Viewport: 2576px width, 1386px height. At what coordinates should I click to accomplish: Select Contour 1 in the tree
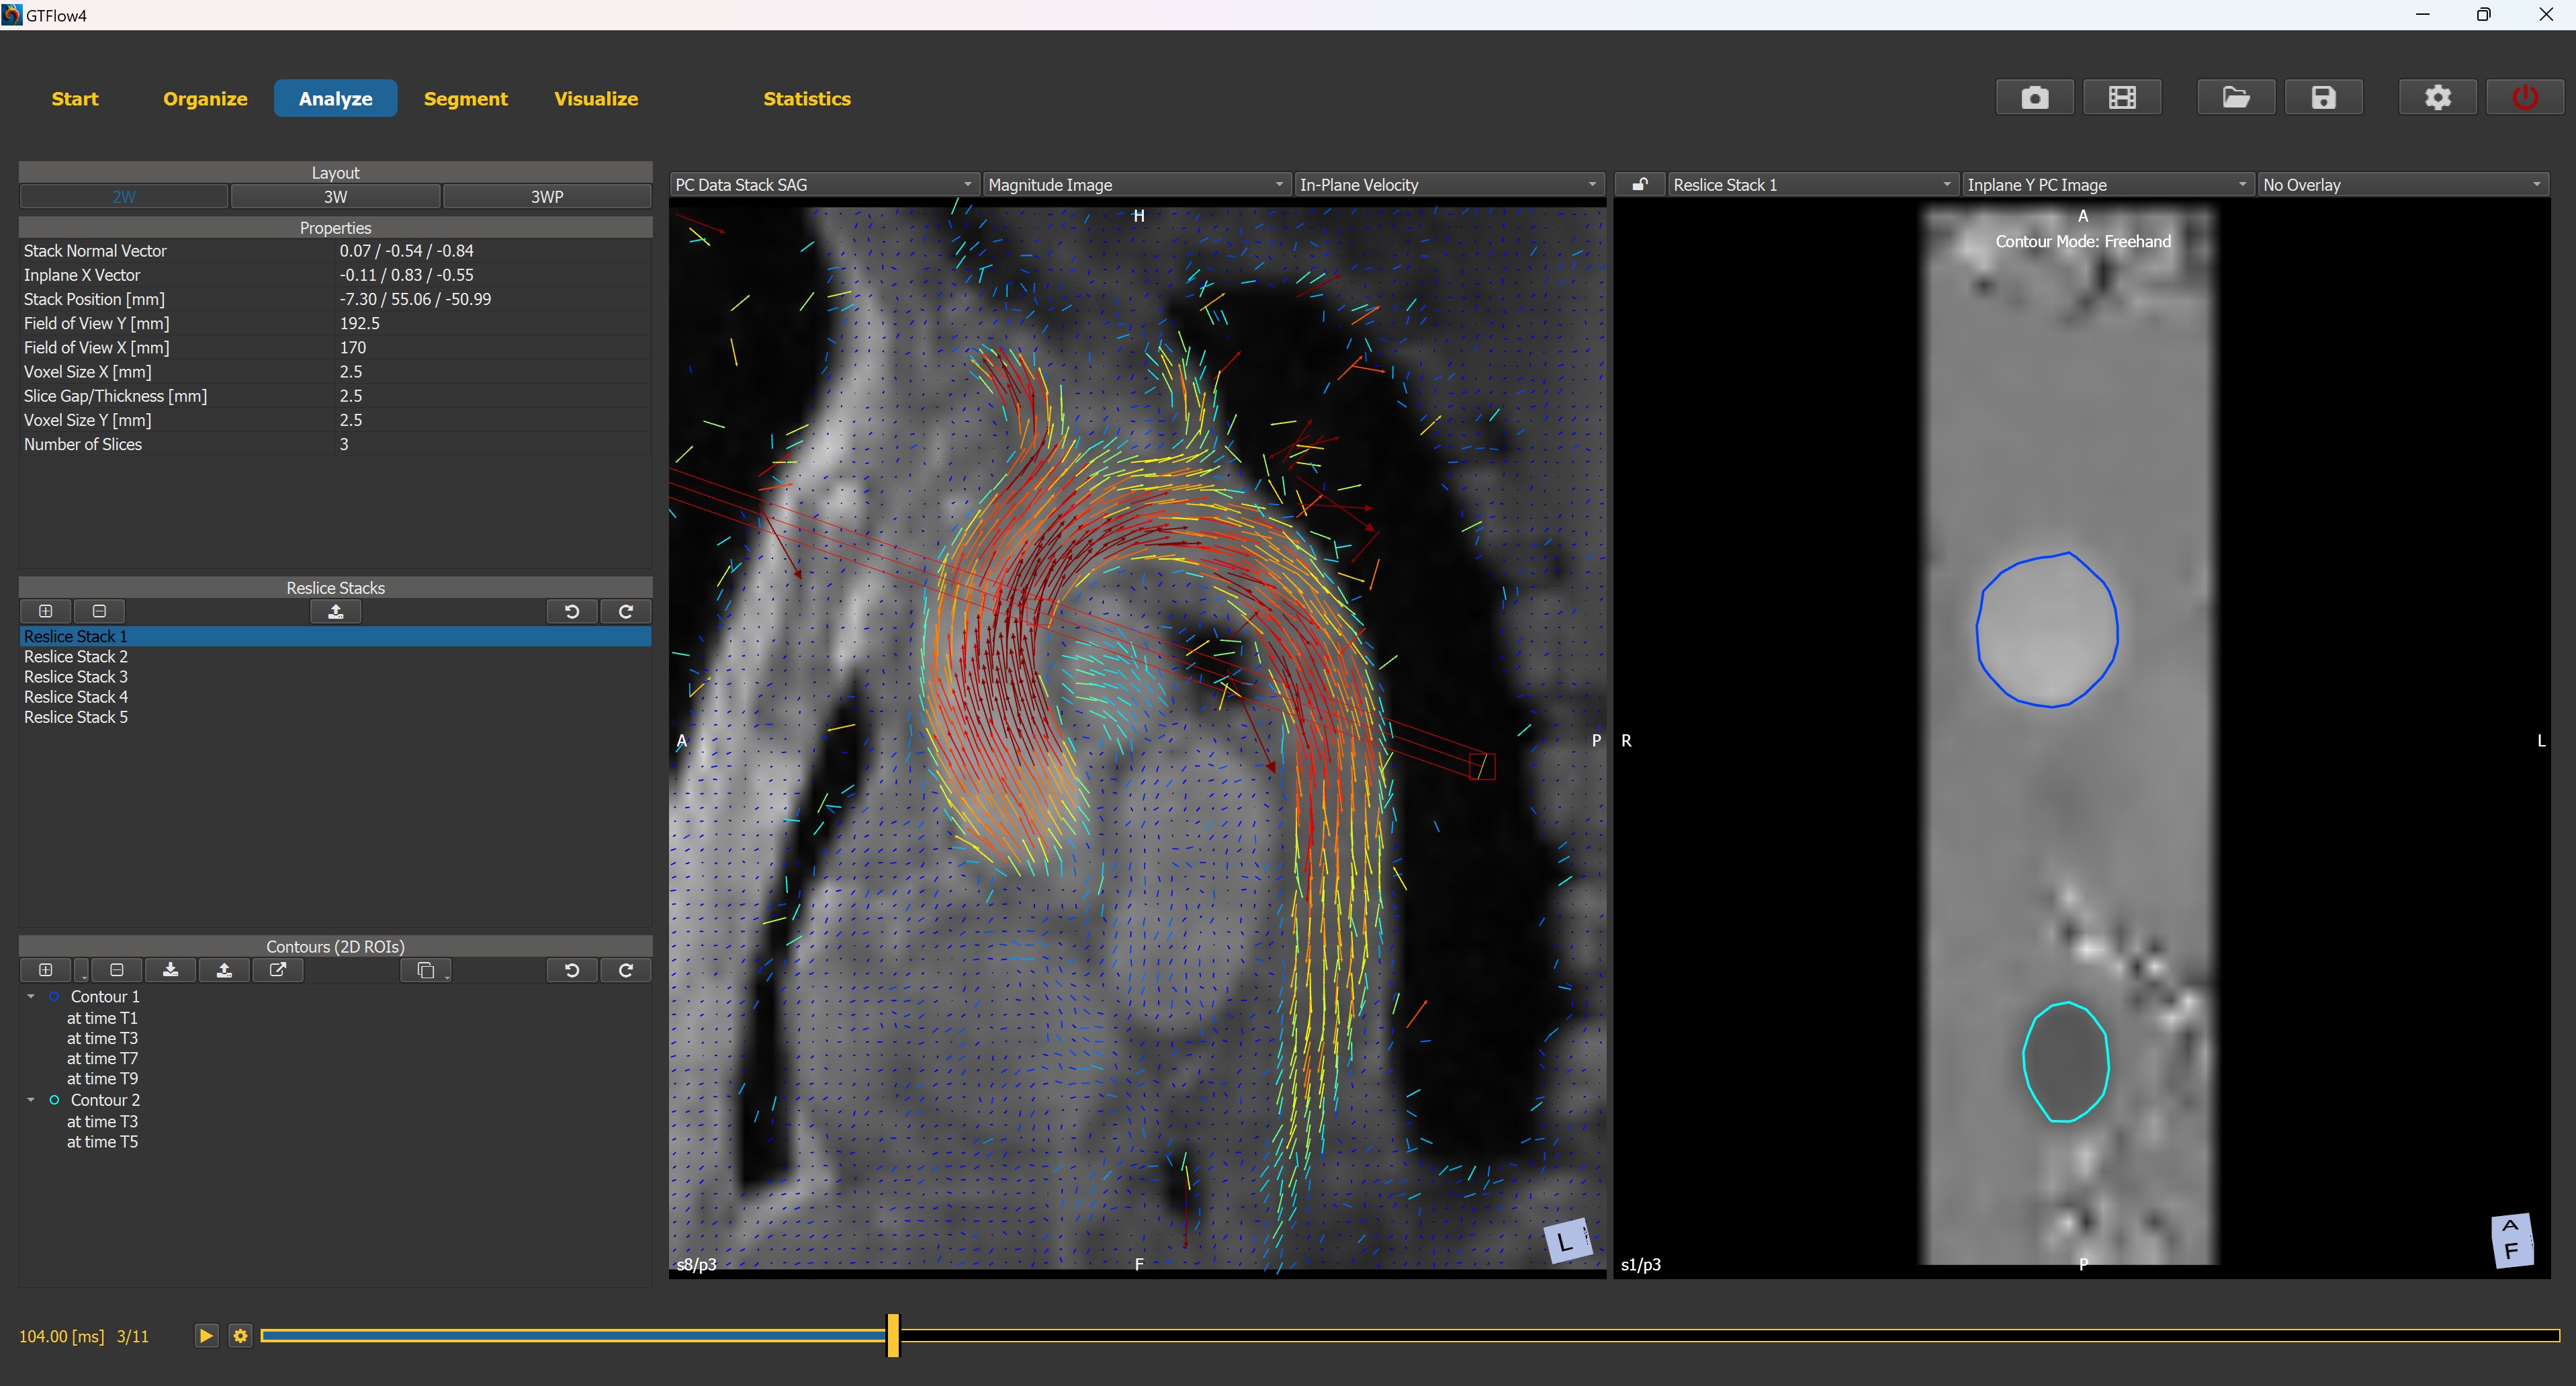[x=105, y=997]
